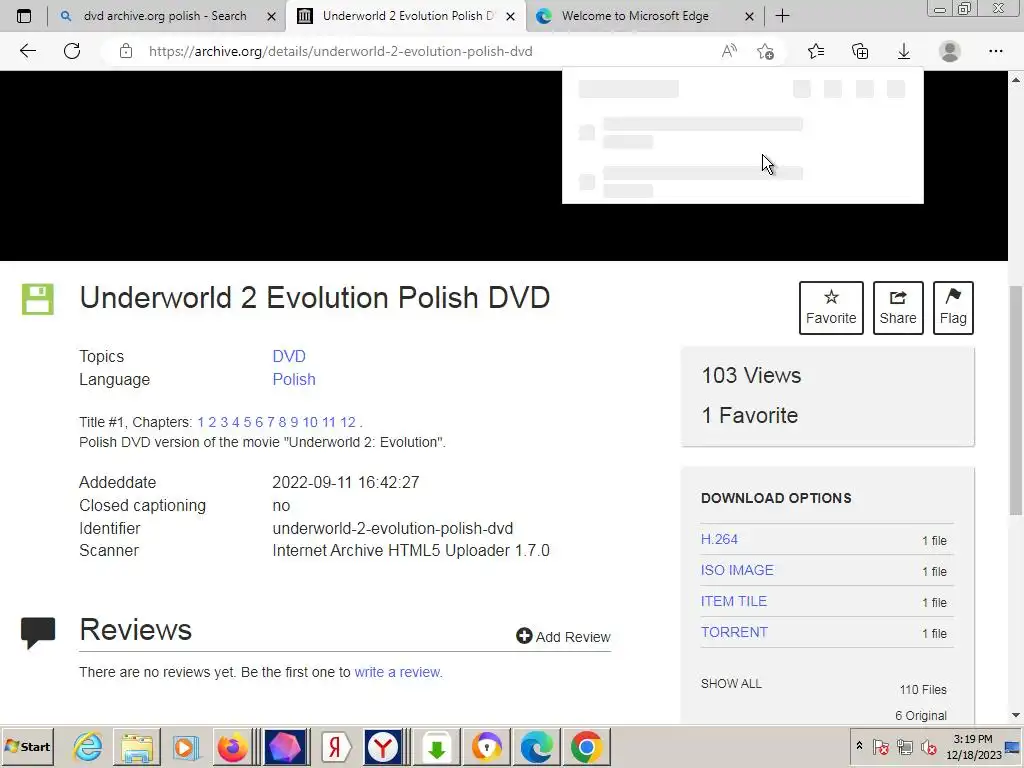Download the ISO IMAGE option
Image resolution: width=1024 pixels, height=768 pixels.
coord(737,570)
